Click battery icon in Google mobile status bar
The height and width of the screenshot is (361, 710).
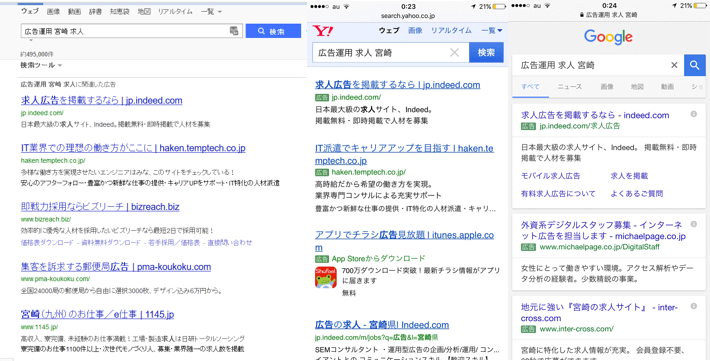point(700,6)
